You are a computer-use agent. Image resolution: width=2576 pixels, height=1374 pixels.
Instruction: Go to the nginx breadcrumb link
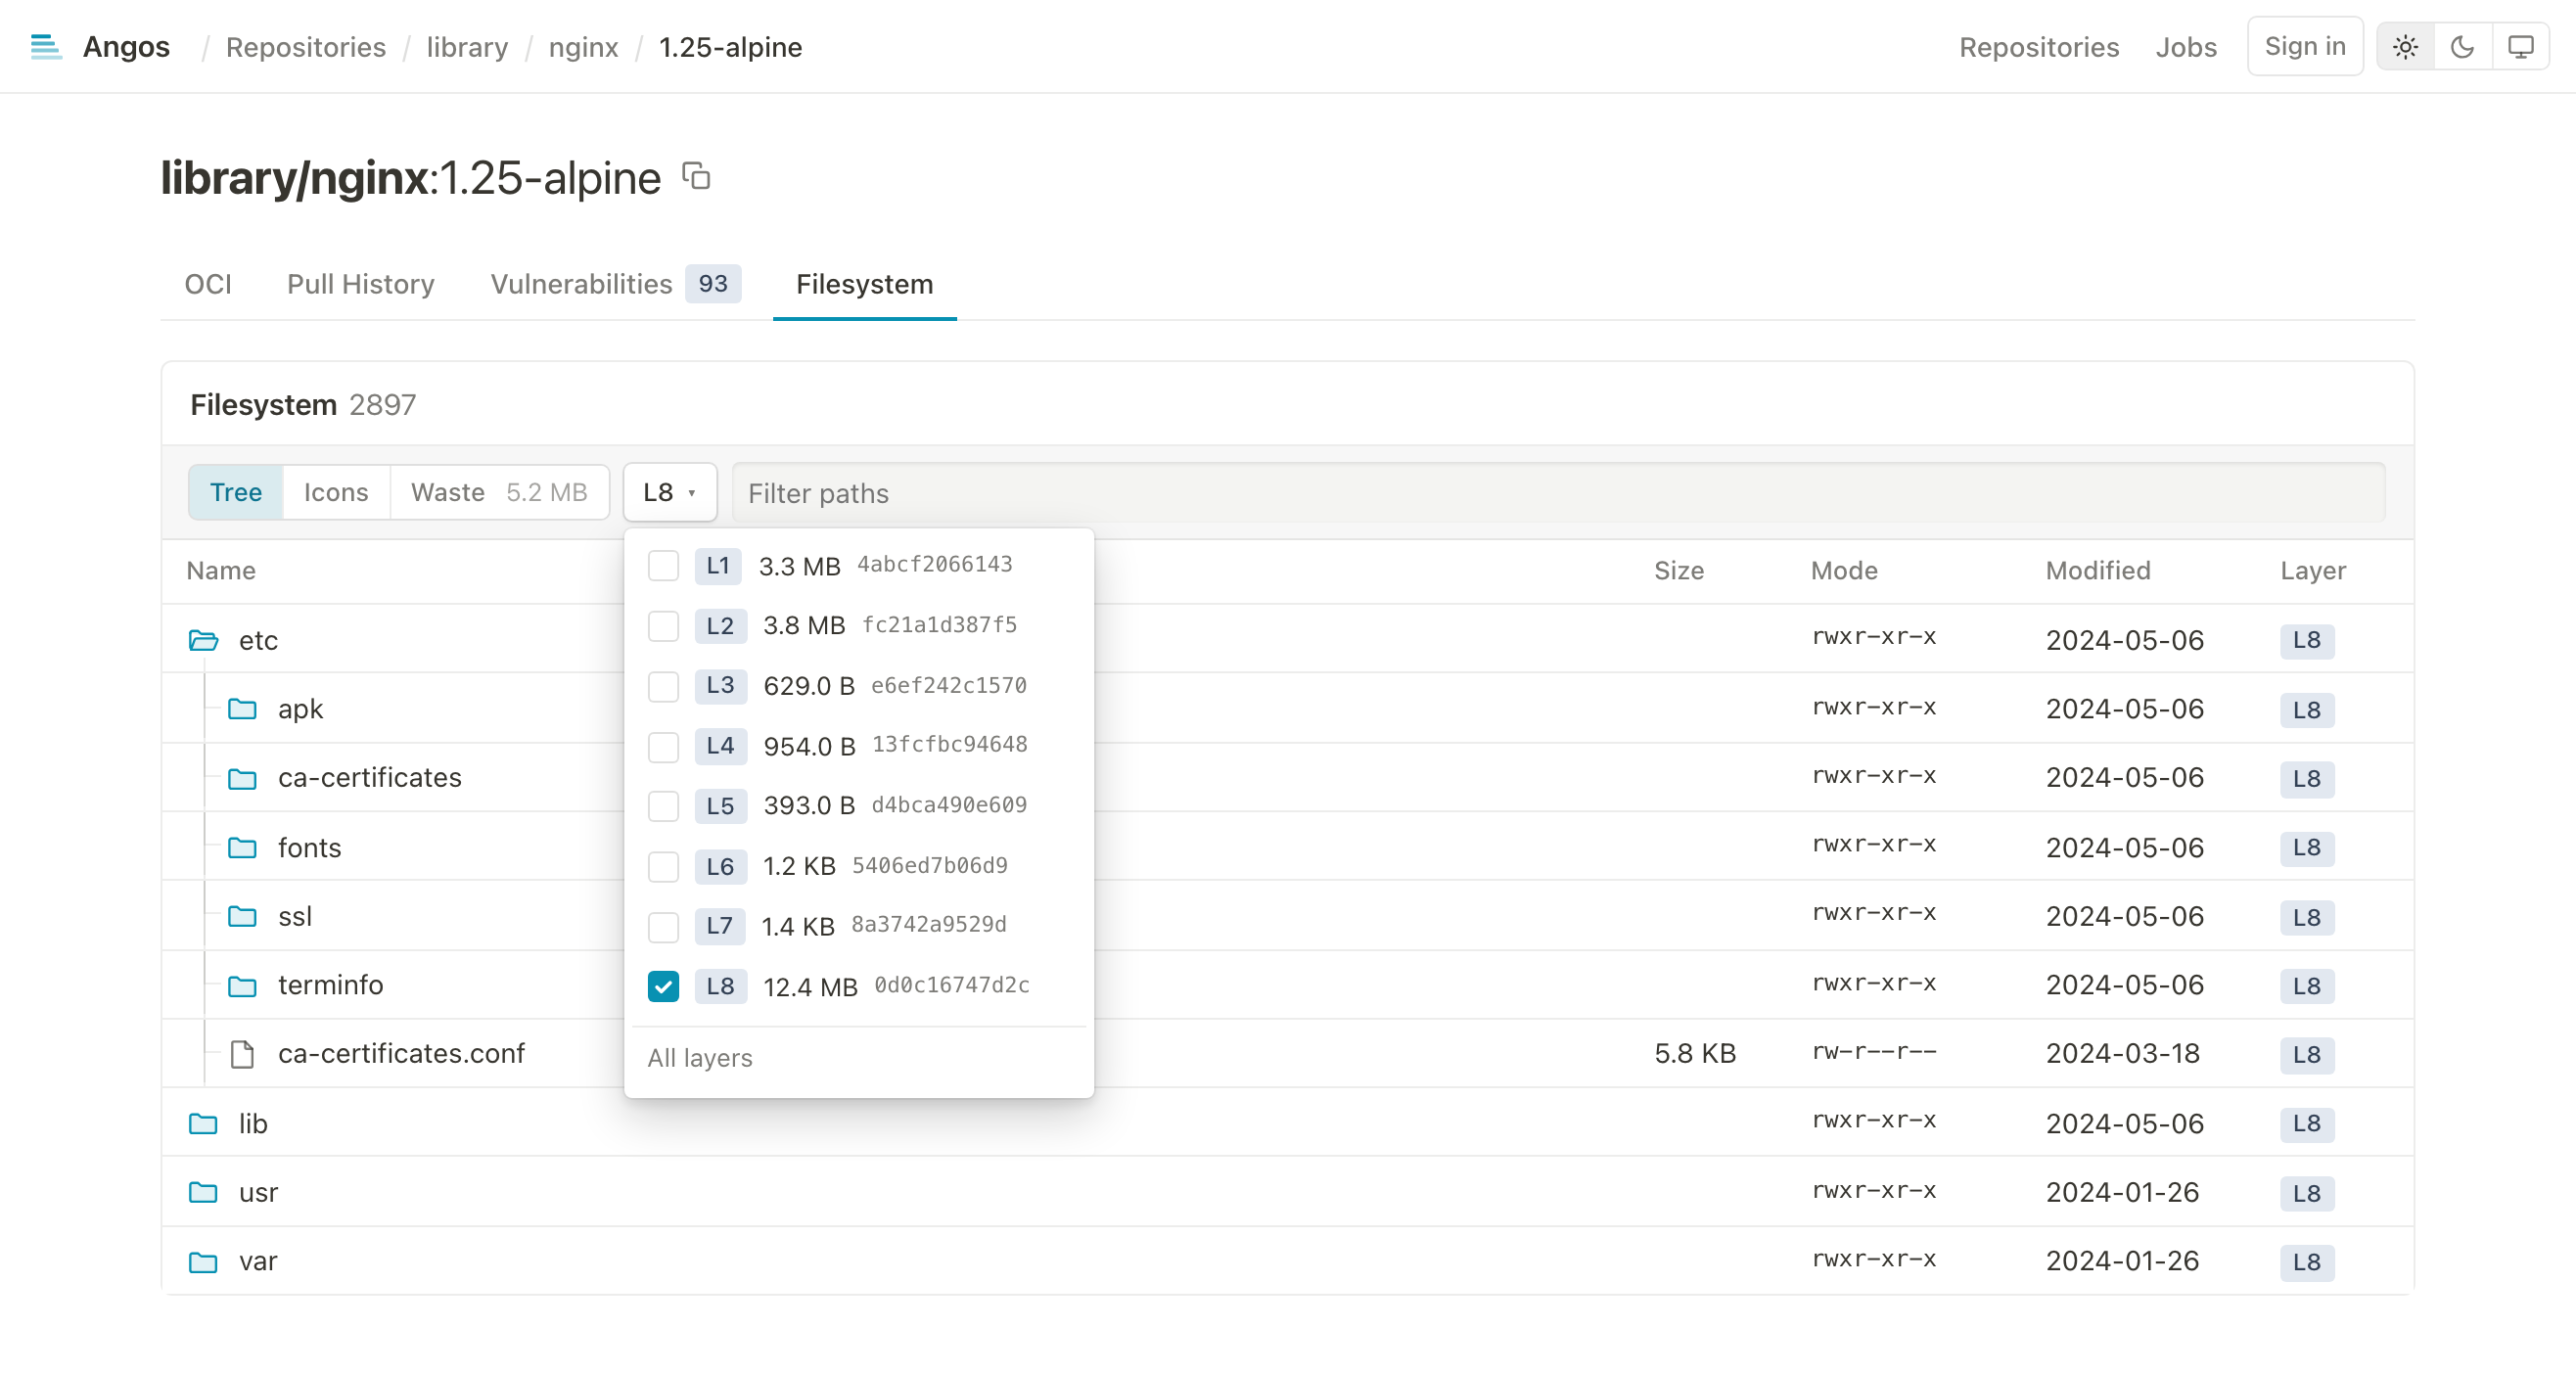583,47
